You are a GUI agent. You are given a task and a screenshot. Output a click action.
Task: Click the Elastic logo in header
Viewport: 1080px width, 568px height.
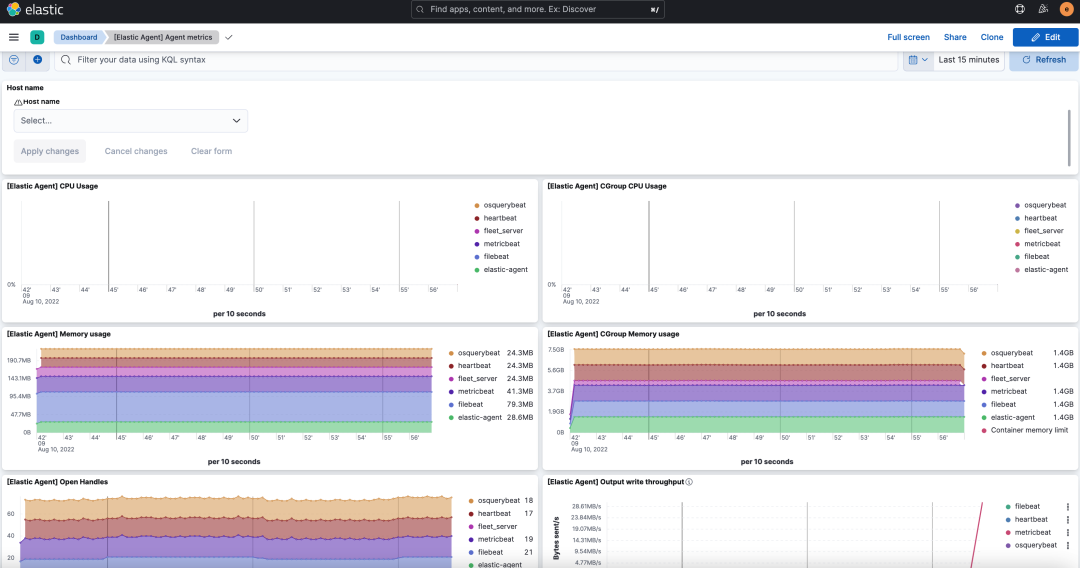[x=35, y=10]
